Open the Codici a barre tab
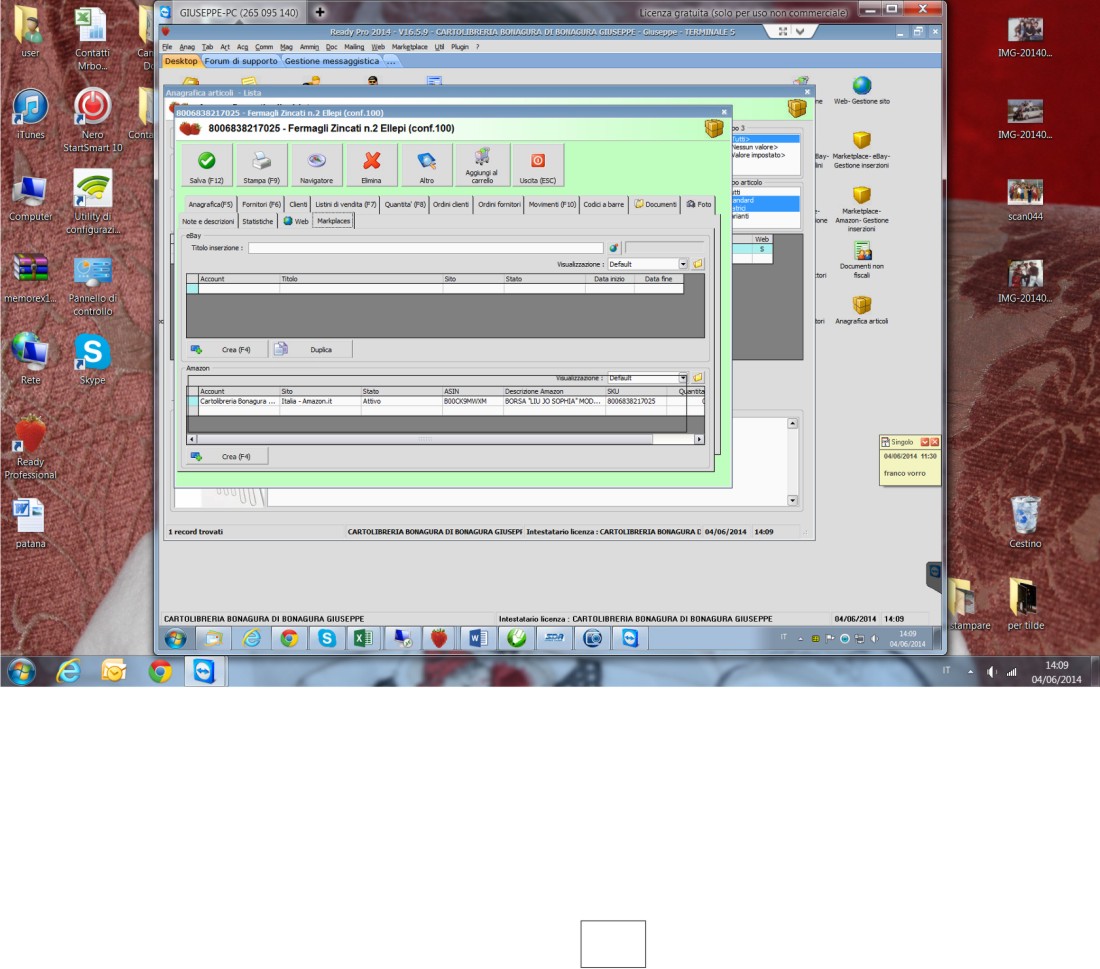The image size is (1100, 969). (x=603, y=204)
